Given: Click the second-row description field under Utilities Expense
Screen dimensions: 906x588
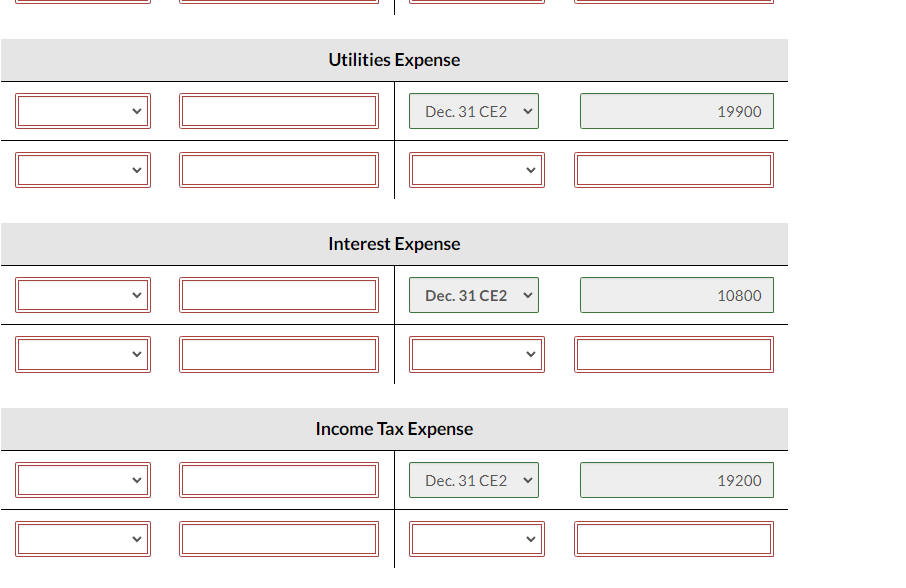Looking at the screenshot, I should point(279,170).
